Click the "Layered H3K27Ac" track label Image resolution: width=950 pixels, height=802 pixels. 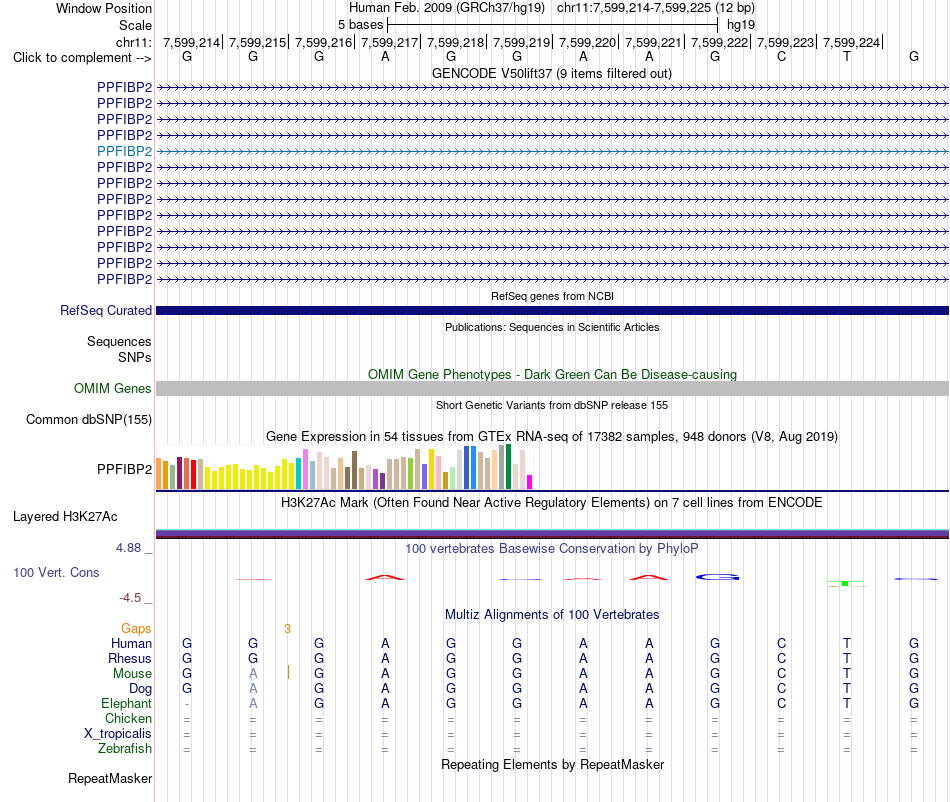point(65,517)
